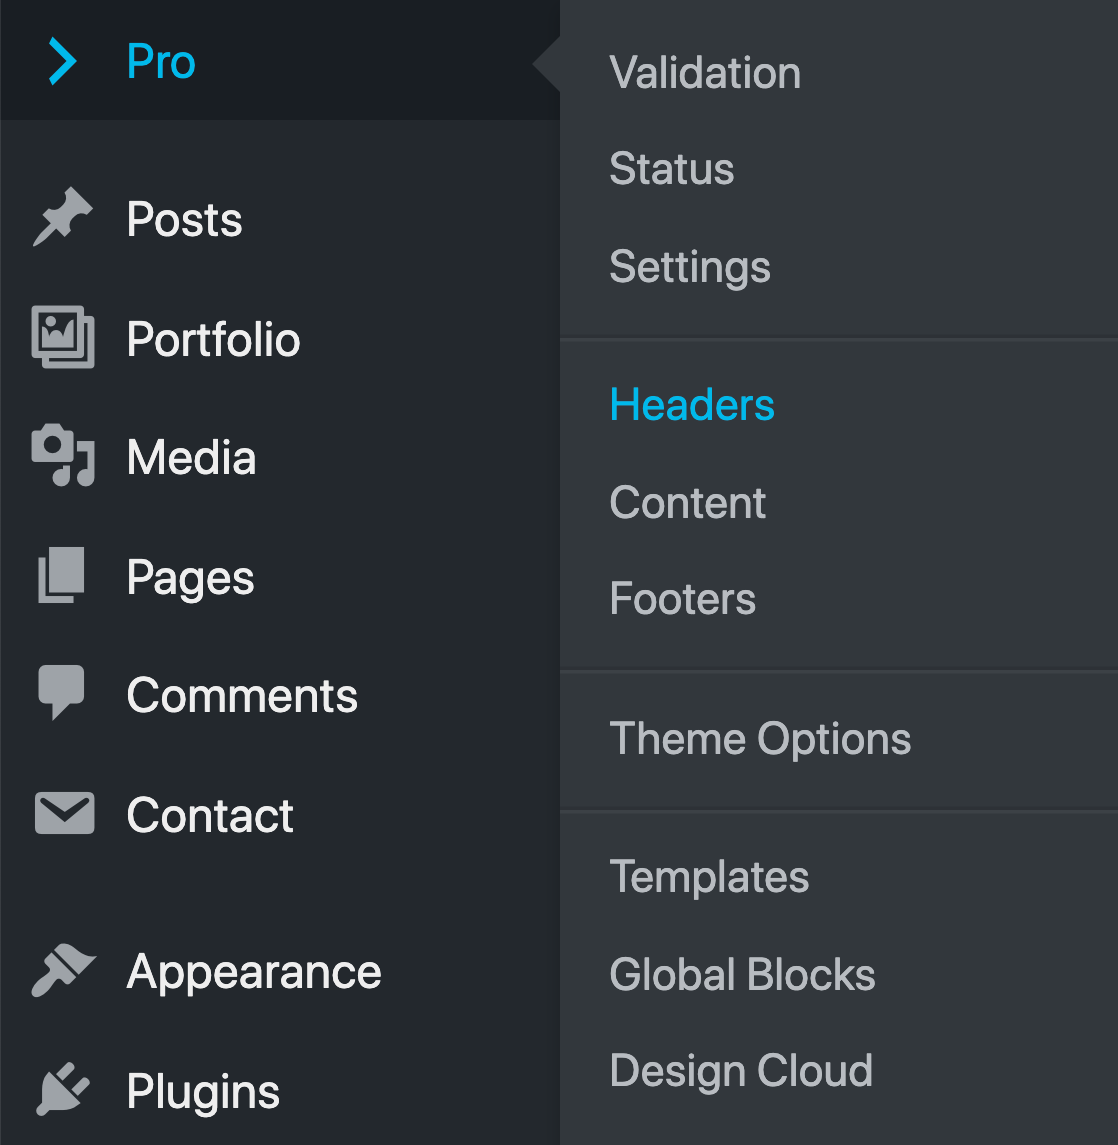The image size is (1118, 1145).
Task: Select the highlighted Headers item
Action: (x=692, y=405)
